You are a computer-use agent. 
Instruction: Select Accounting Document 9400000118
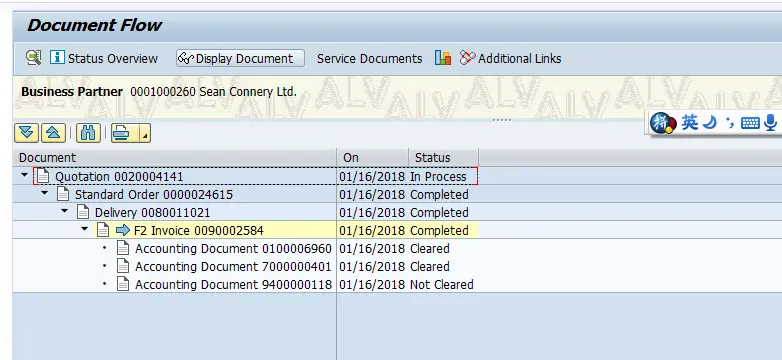tap(233, 284)
